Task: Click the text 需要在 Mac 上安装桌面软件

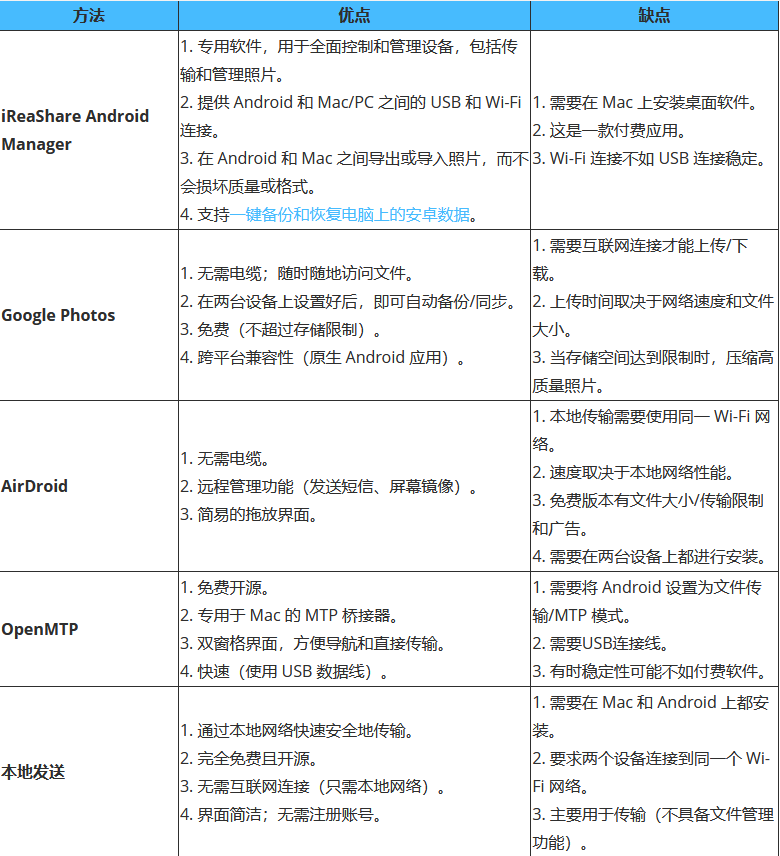Action: pos(649,102)
